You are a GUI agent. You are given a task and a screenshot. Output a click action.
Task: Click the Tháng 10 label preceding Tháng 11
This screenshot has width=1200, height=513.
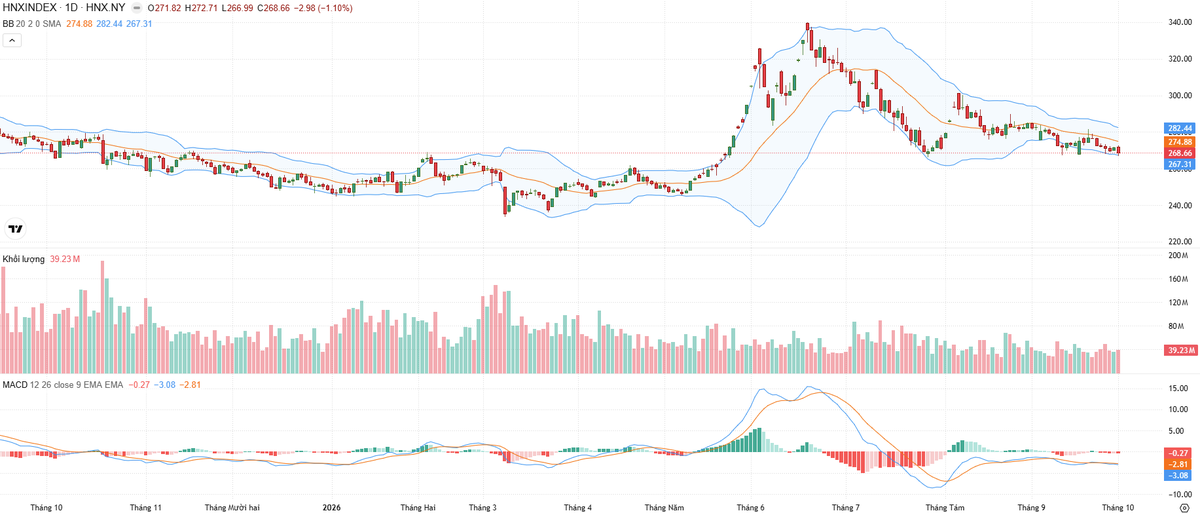pos(46,507)
